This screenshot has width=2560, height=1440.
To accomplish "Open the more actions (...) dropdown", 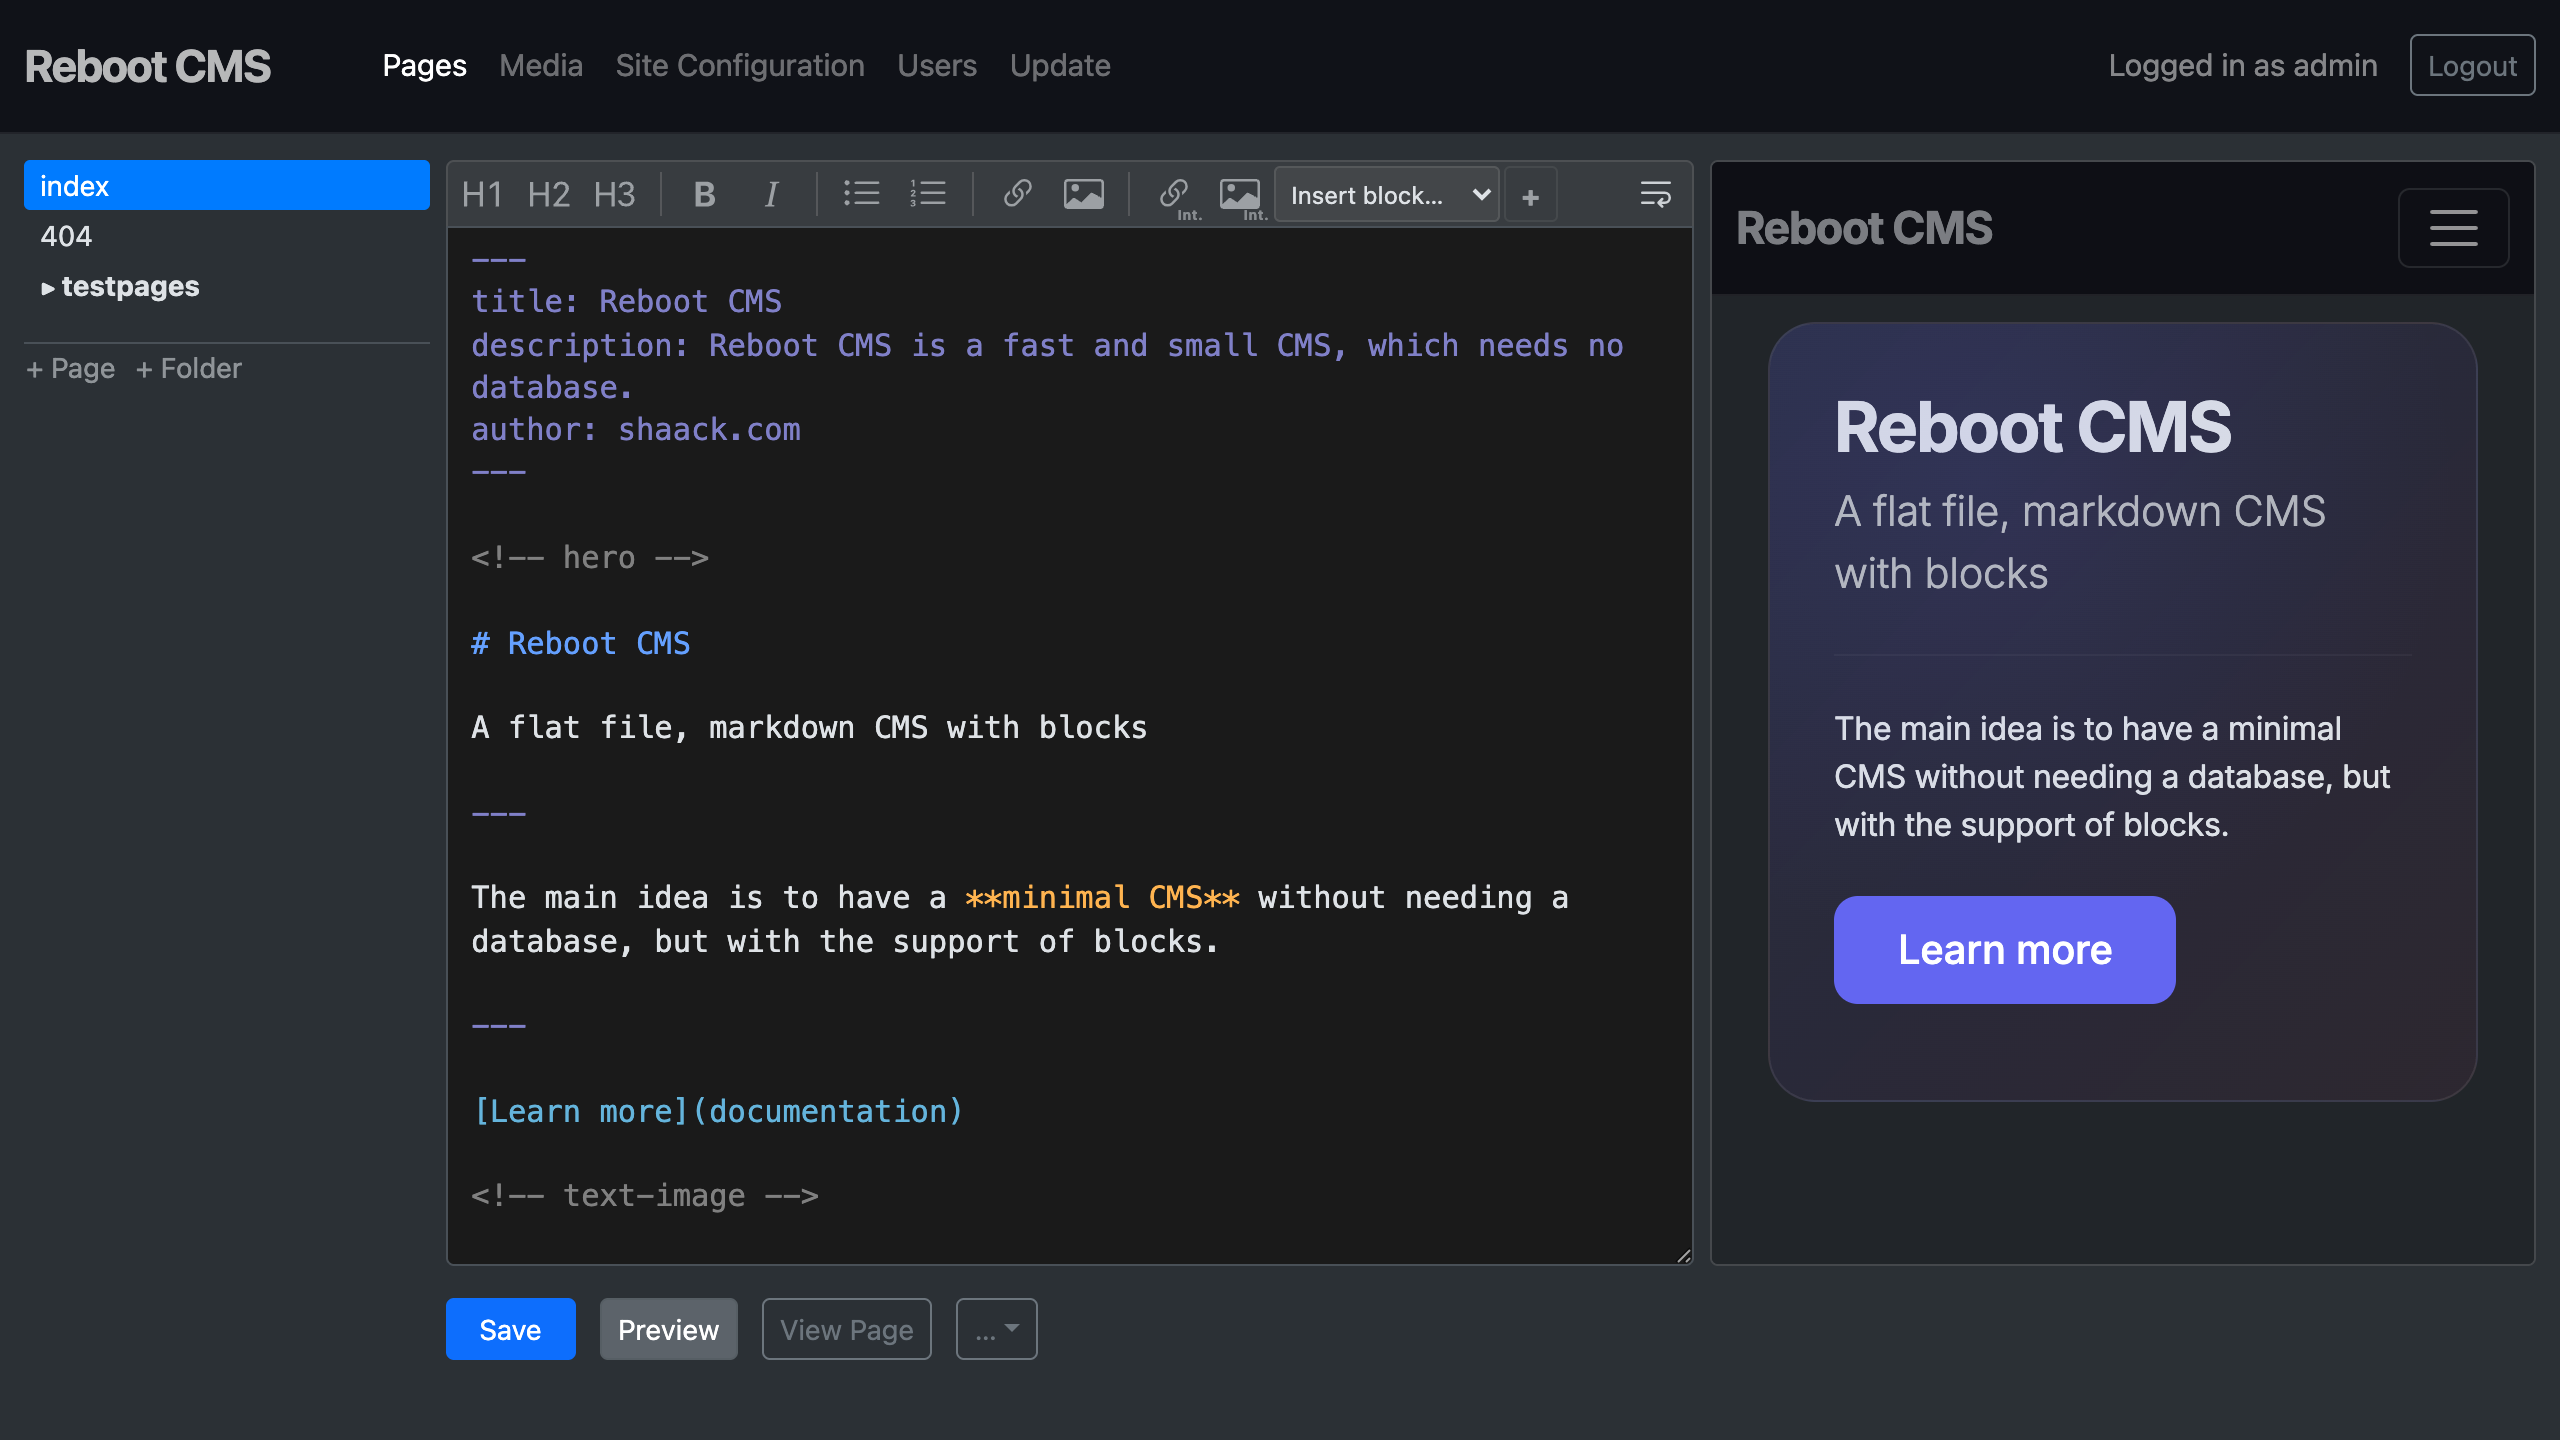I will coord(996,1329).
